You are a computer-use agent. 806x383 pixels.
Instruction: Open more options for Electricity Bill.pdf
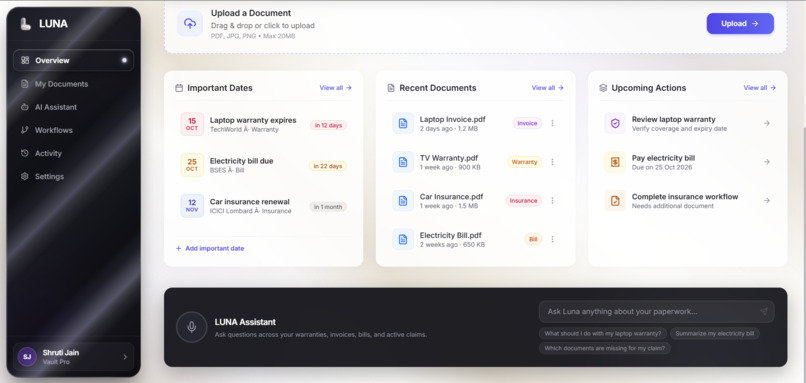(x=553, y=239)
